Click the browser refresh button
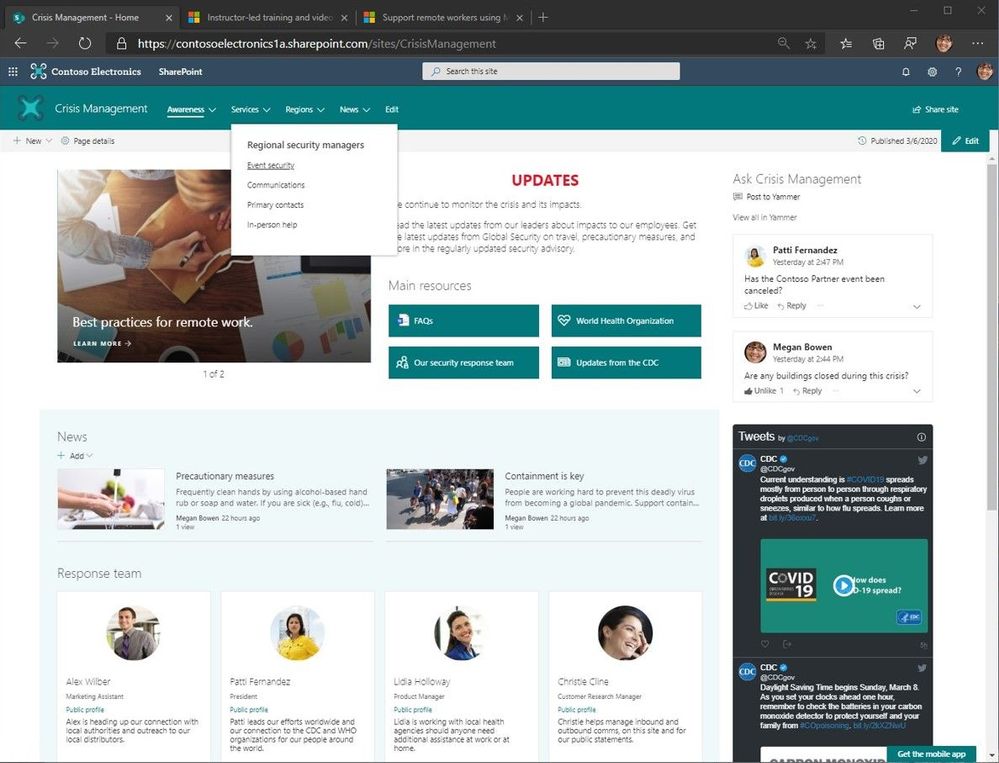The height and width of the screenshot is (763, 999). pyautogui.click(x=84, y=44)
